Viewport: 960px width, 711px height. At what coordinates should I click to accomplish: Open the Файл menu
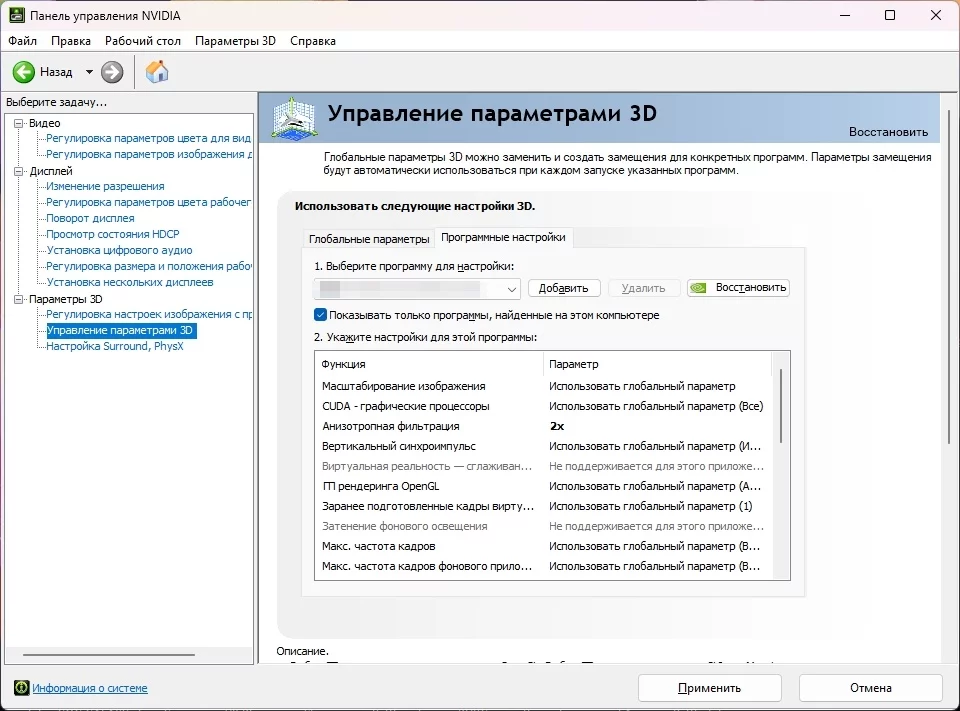click(x=23, y=41)
